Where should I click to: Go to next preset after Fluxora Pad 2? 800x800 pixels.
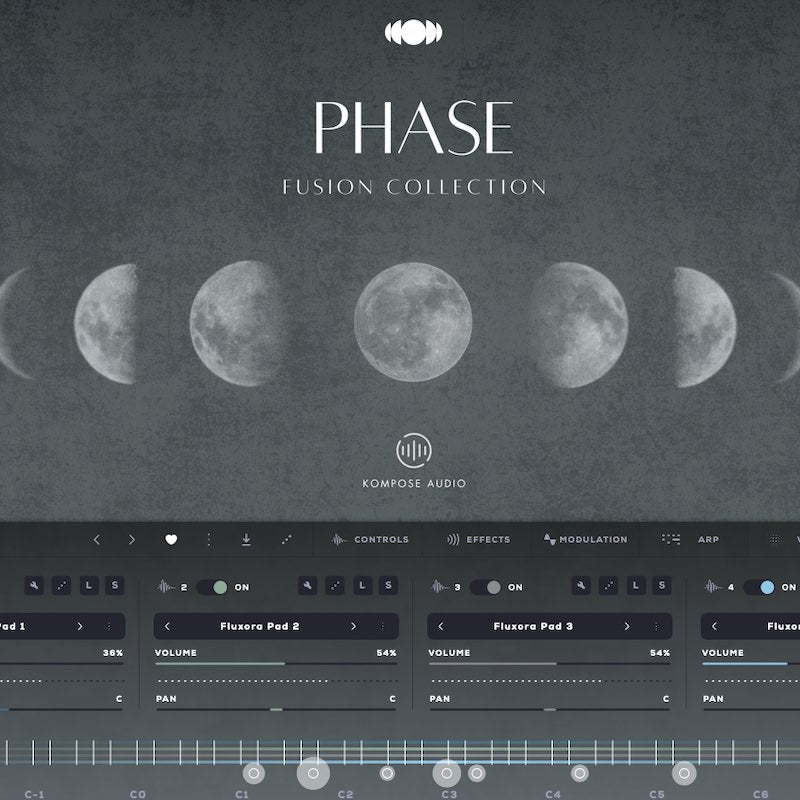pyautogui.click(x=353, y=626)
